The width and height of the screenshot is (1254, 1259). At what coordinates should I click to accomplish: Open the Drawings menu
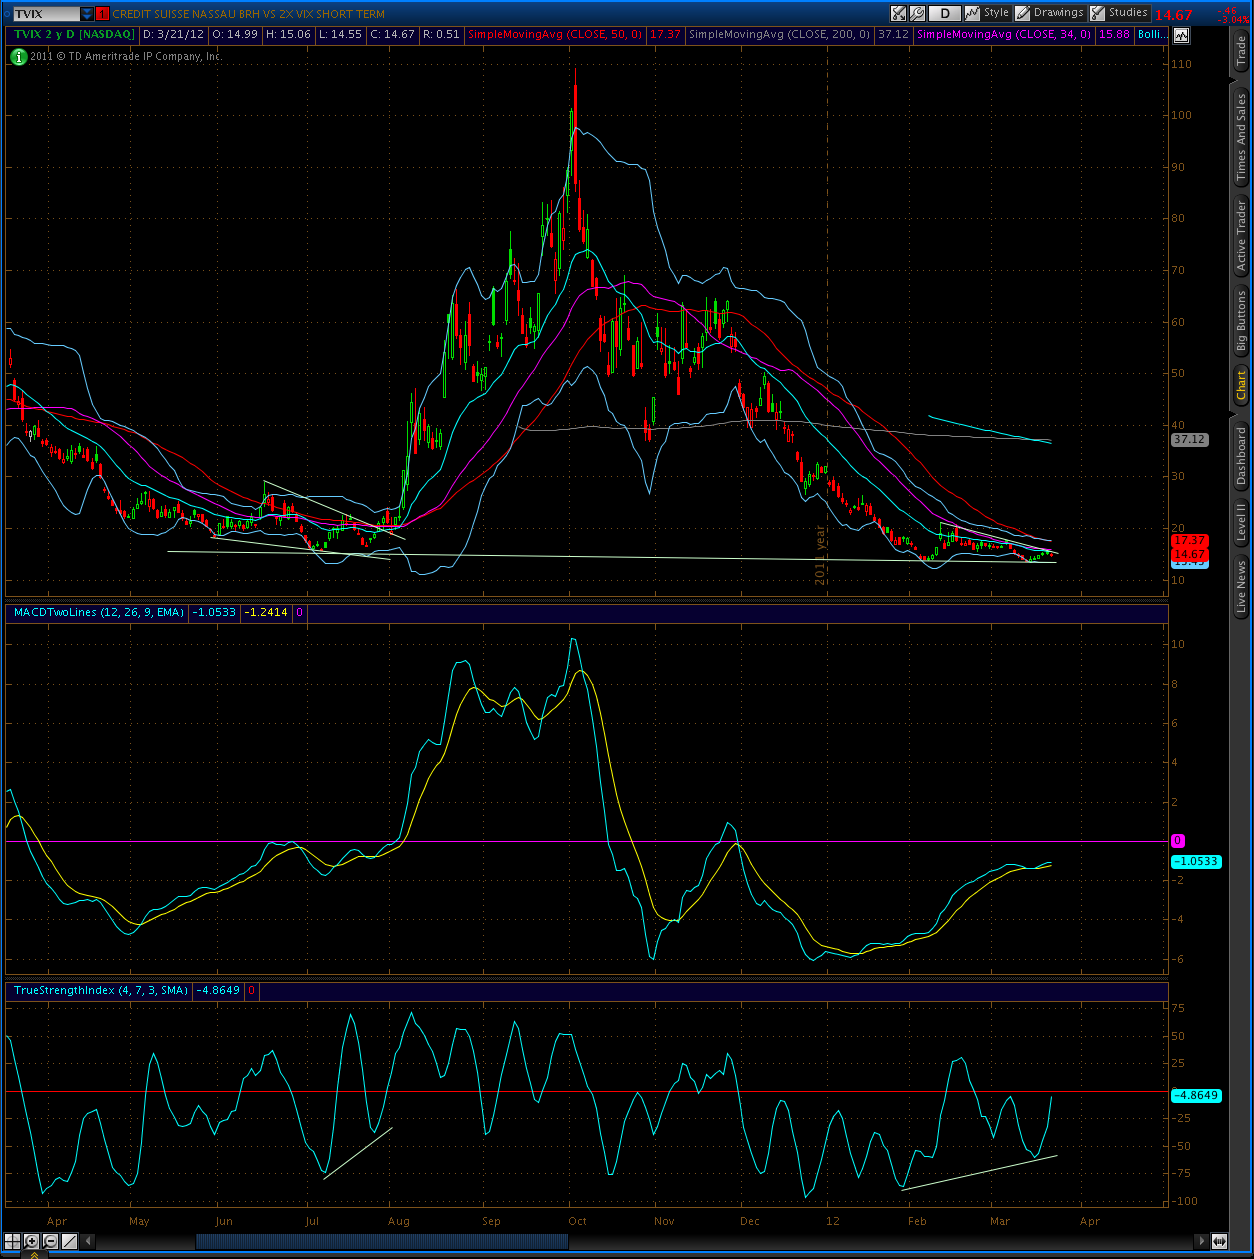[1050, 13]
